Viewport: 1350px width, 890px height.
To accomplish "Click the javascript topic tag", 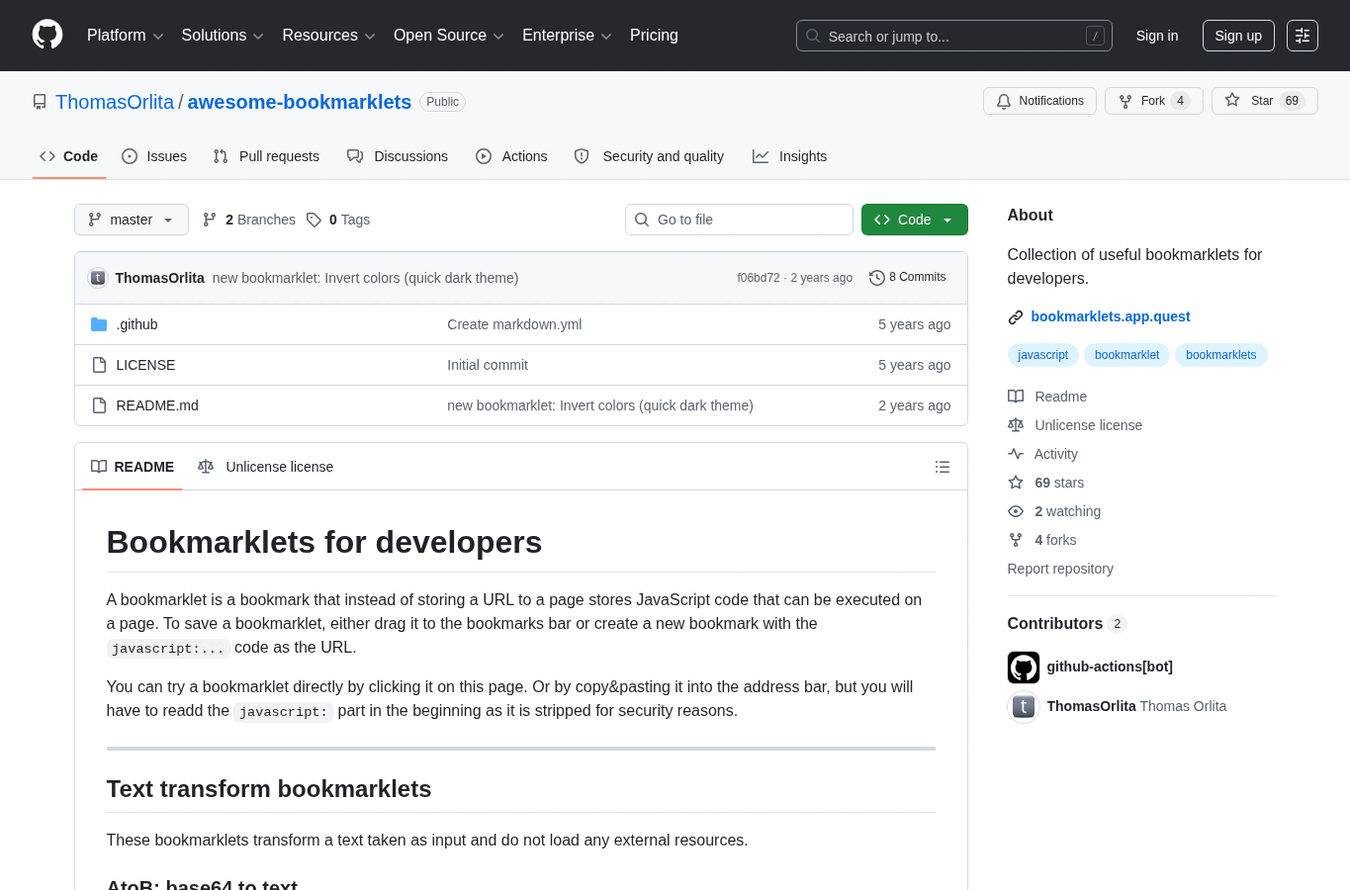I will (1043, 355).
